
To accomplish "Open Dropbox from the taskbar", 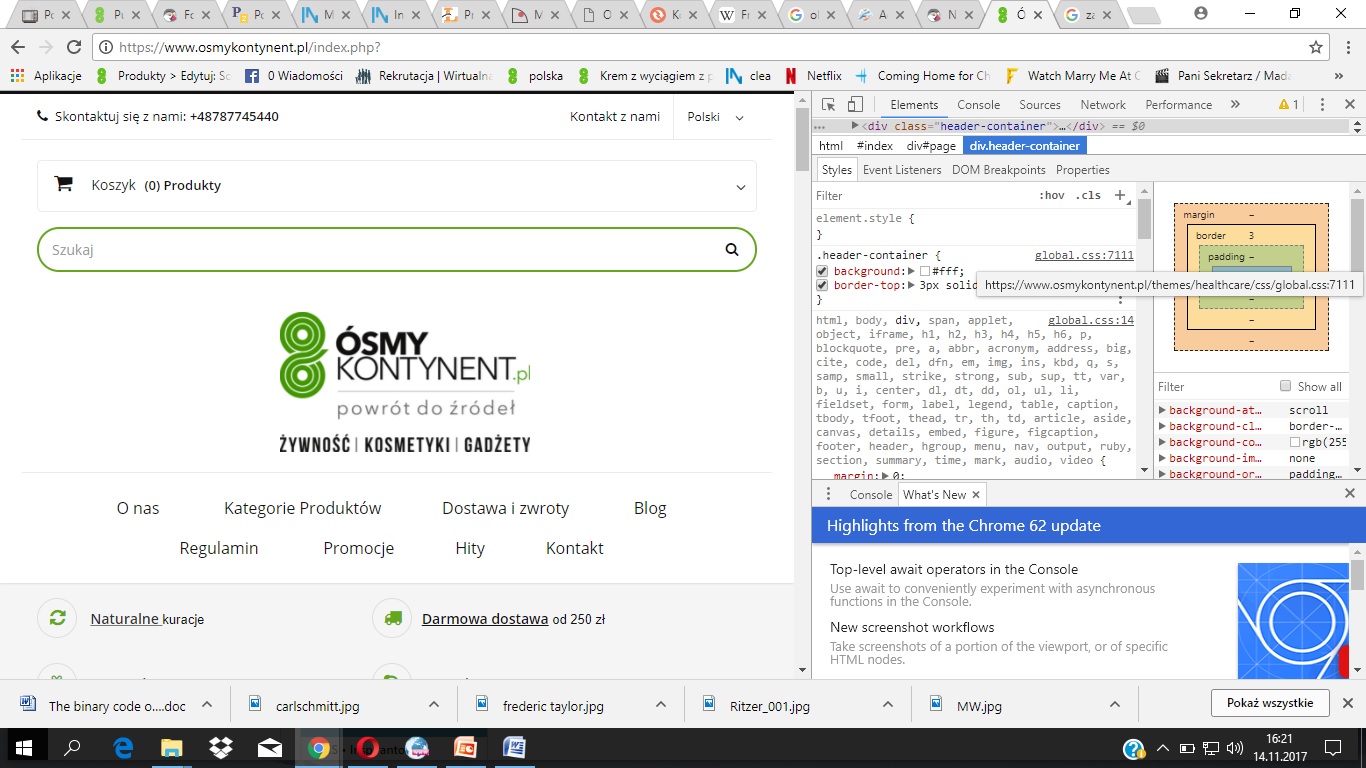I will pyautogui.click(x=221, y=748).
